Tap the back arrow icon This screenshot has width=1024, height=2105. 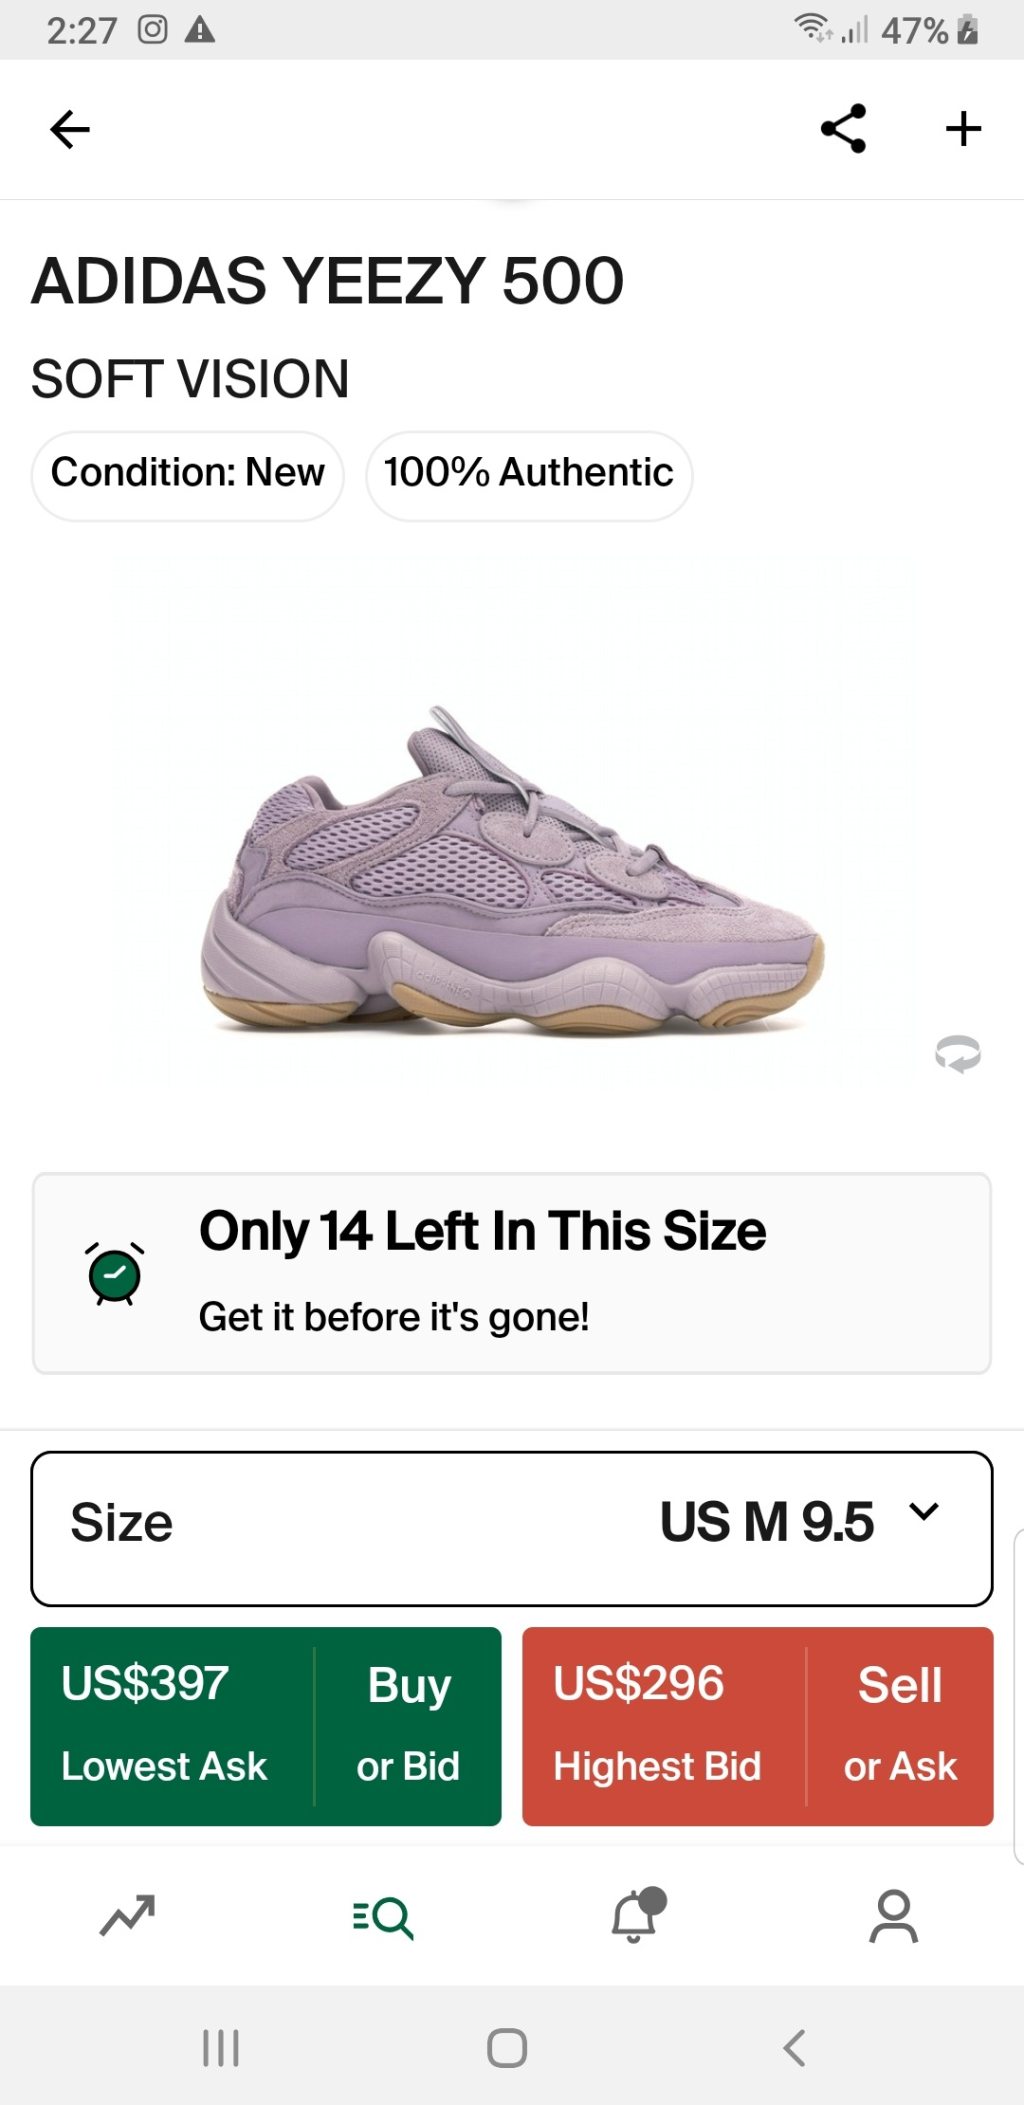coord(70,129)
